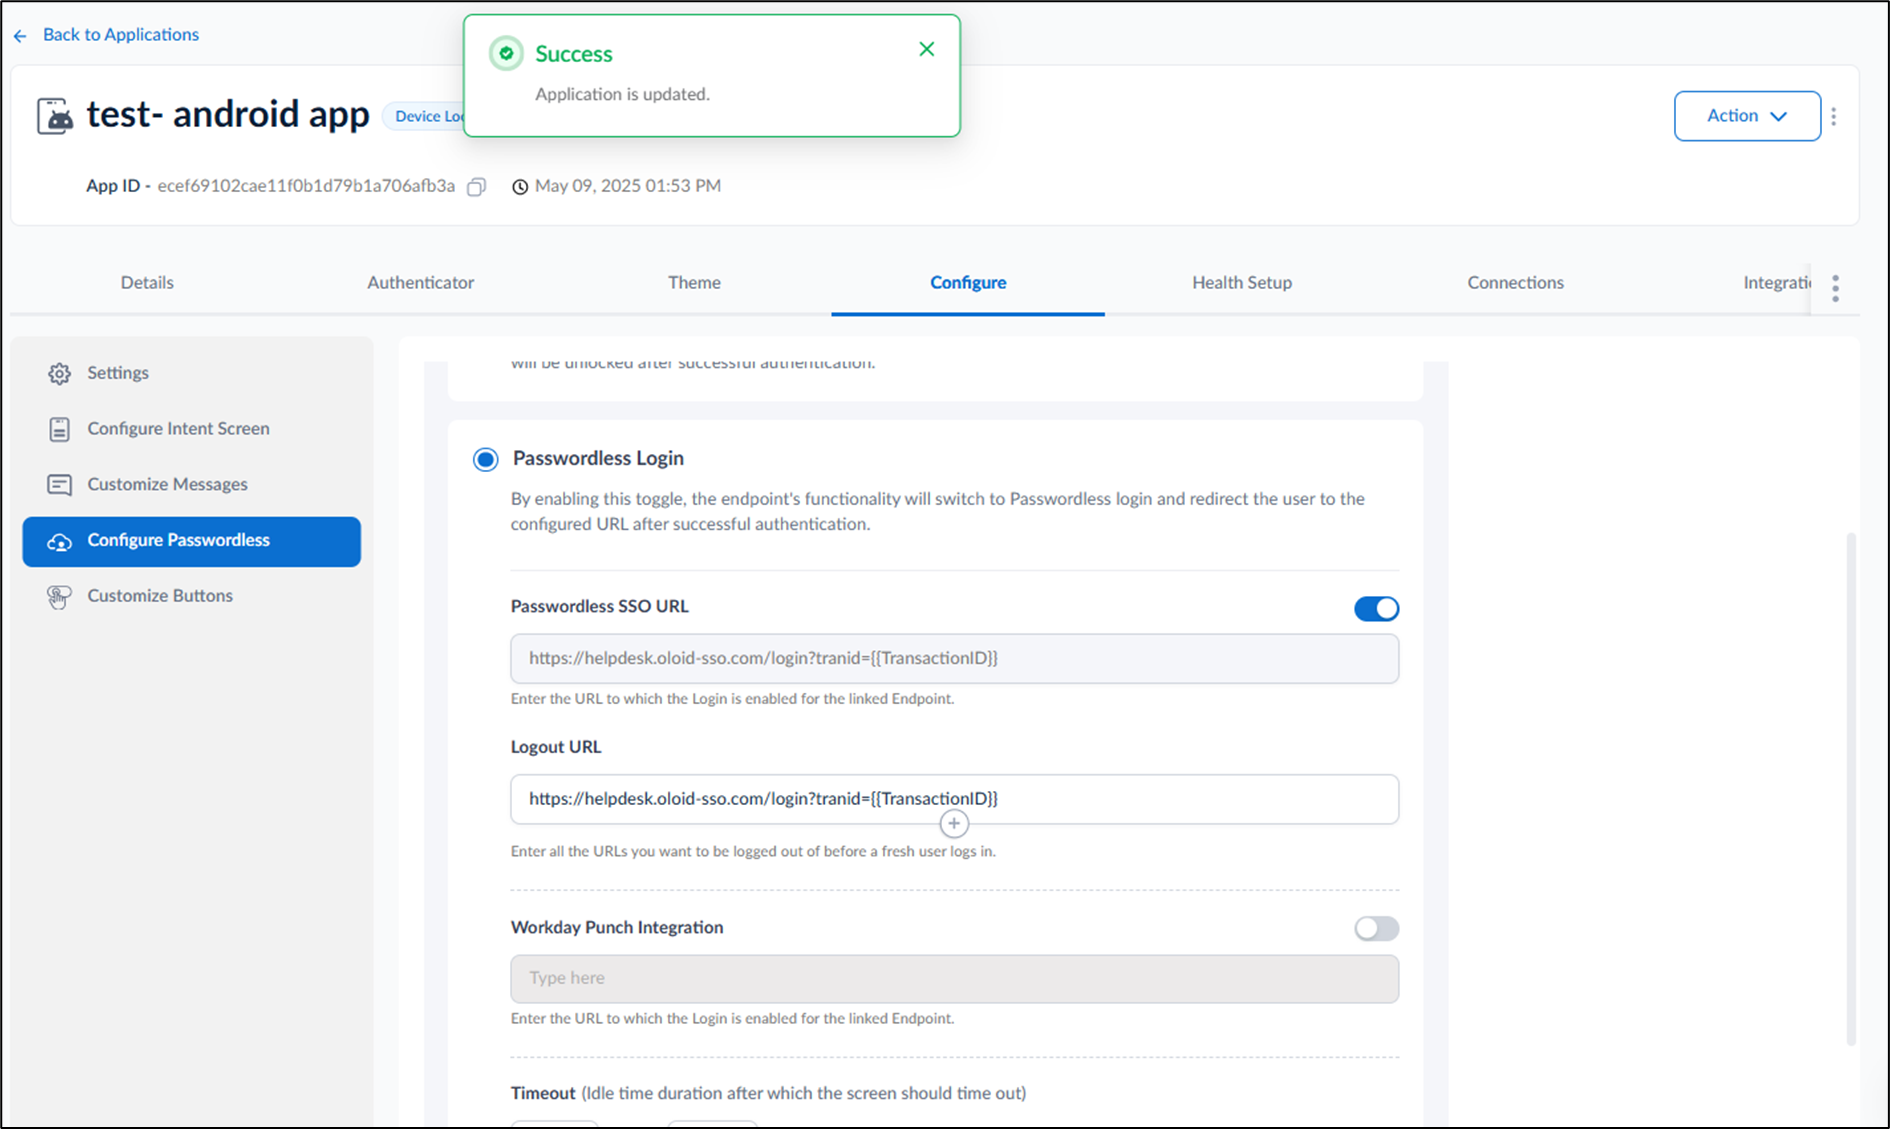Click the clock icon near the date

(x=520, y=186)
